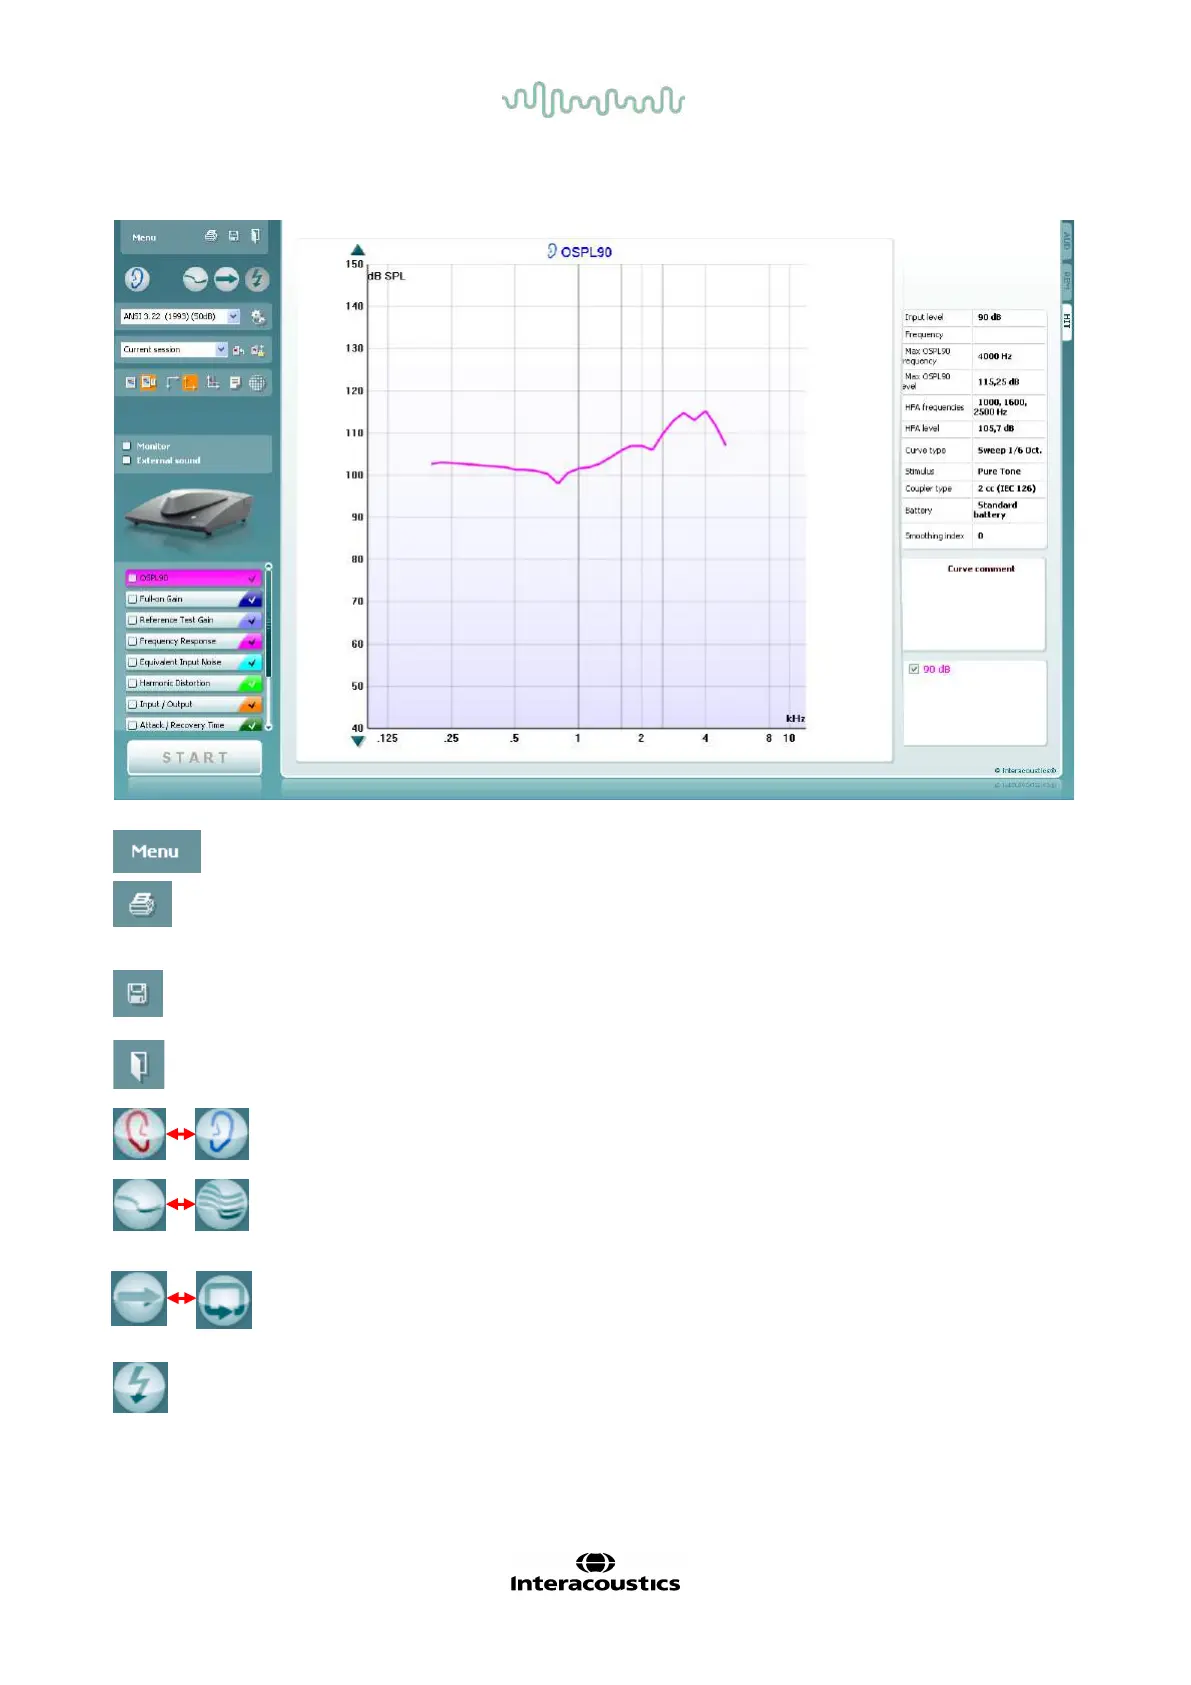This screenshot has width=1191, height=1685.
Task: Enable the External sound checkbox
Action: 127,460
